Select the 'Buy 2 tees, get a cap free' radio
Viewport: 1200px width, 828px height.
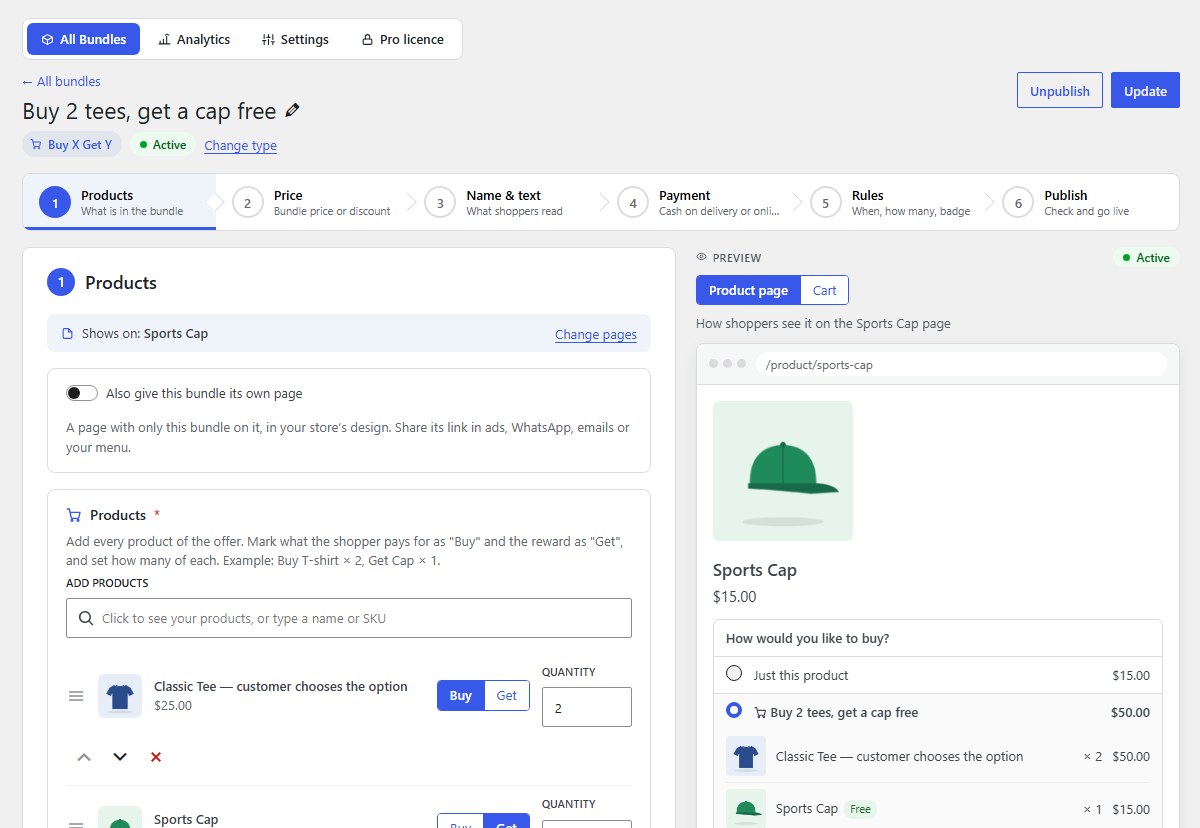[x=734, y=711]
